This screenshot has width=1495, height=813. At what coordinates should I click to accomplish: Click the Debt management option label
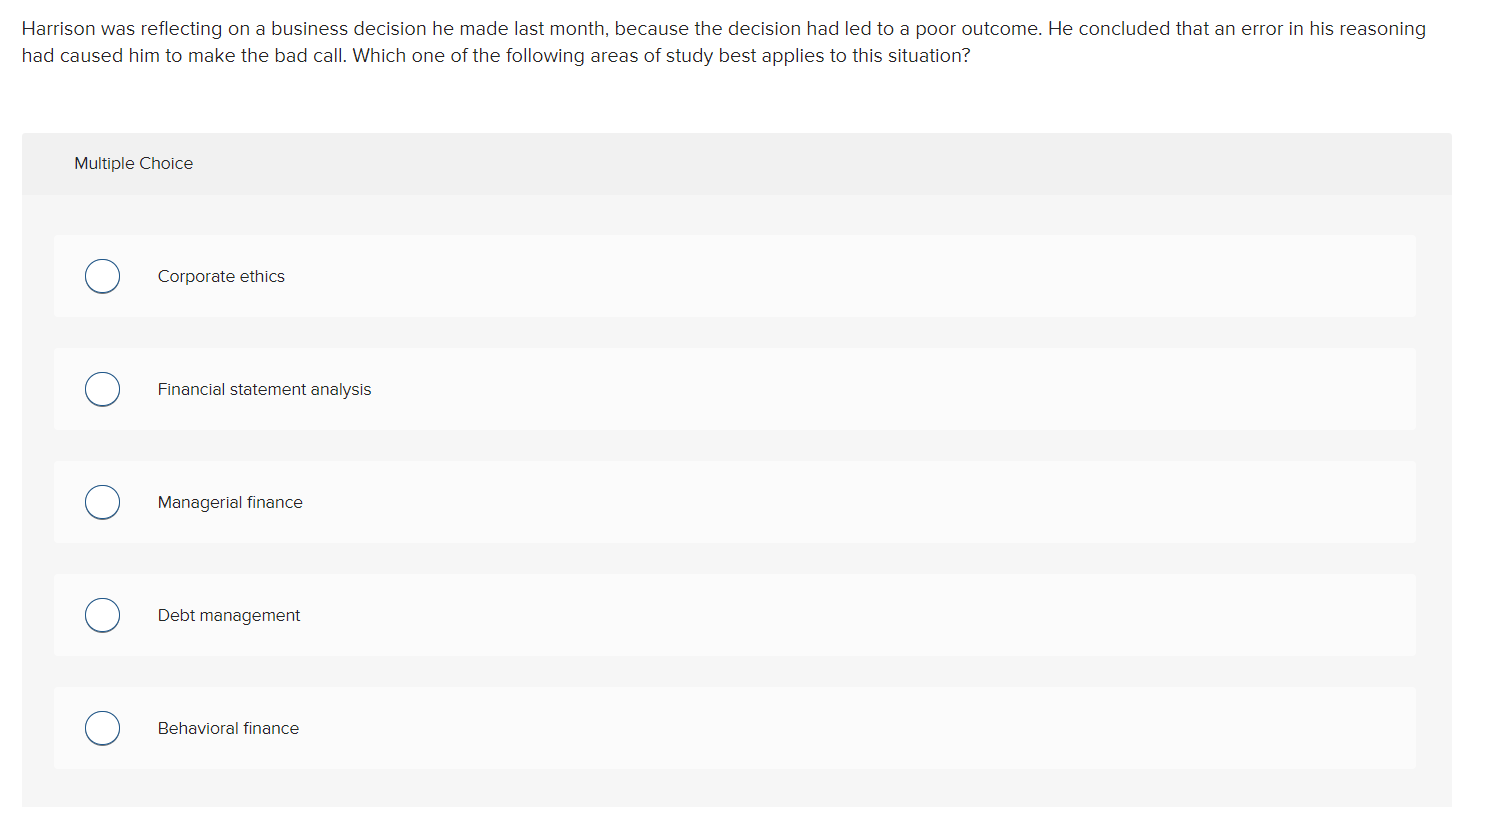(x=228, y=615)
